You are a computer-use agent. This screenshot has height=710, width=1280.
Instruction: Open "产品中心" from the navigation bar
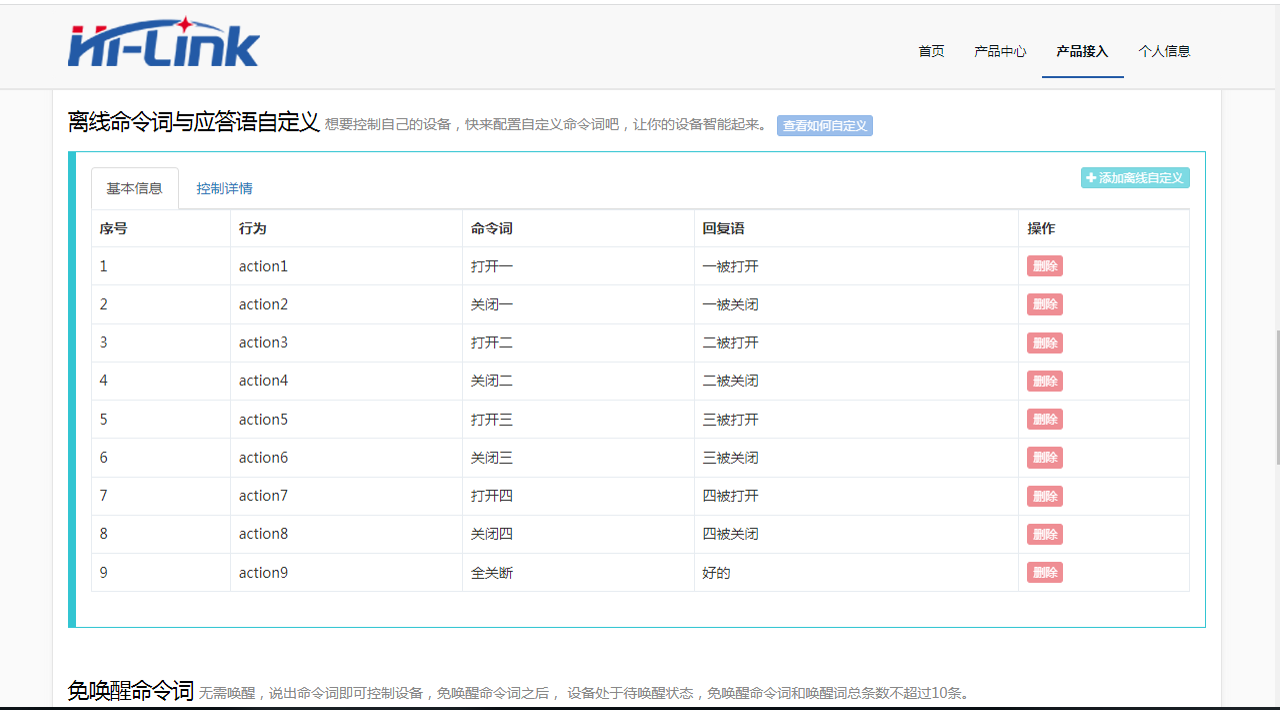[1000, 51]
